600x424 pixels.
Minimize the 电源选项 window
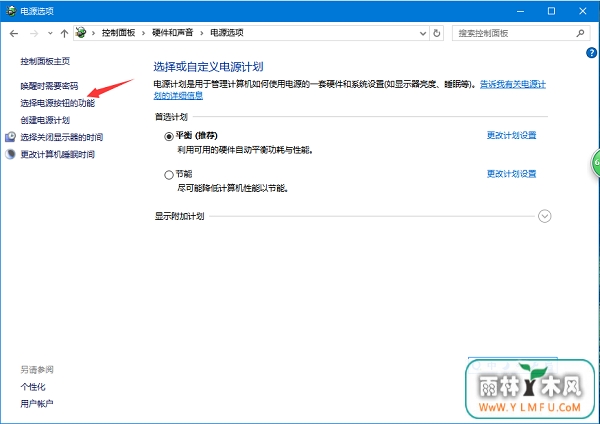[520, 11]
